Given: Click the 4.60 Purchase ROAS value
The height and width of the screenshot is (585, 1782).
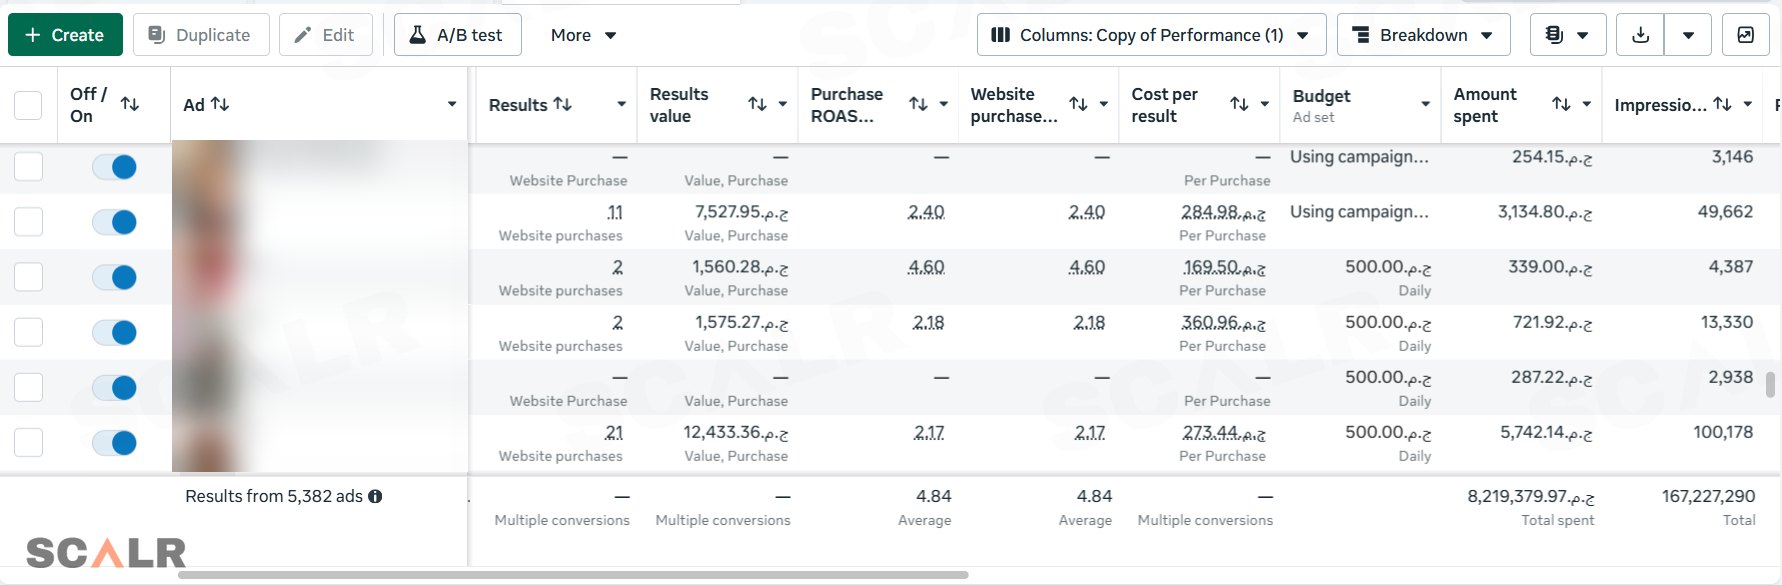Looking at the screenshot, I should click(x=926, y=267).
